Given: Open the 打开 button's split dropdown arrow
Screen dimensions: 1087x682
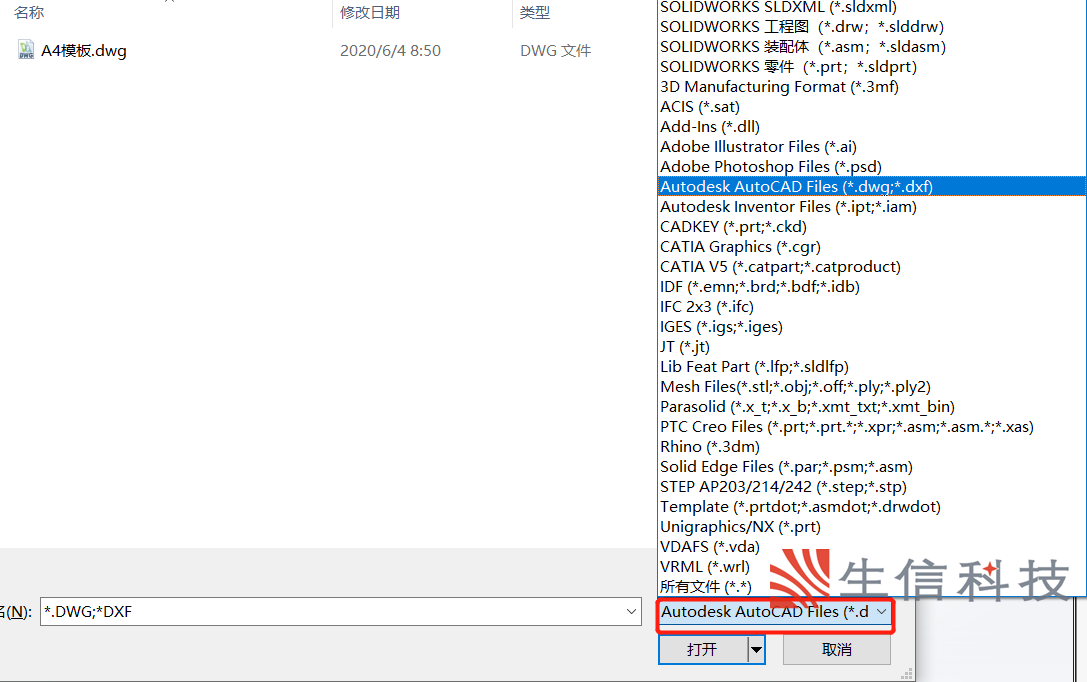Looking at the screenshot, I should coord(756,650).
